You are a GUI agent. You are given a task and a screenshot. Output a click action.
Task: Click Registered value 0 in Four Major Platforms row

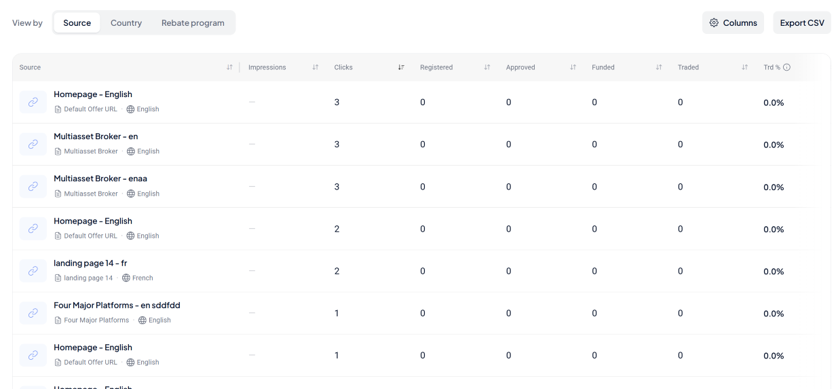click(423, 313)
